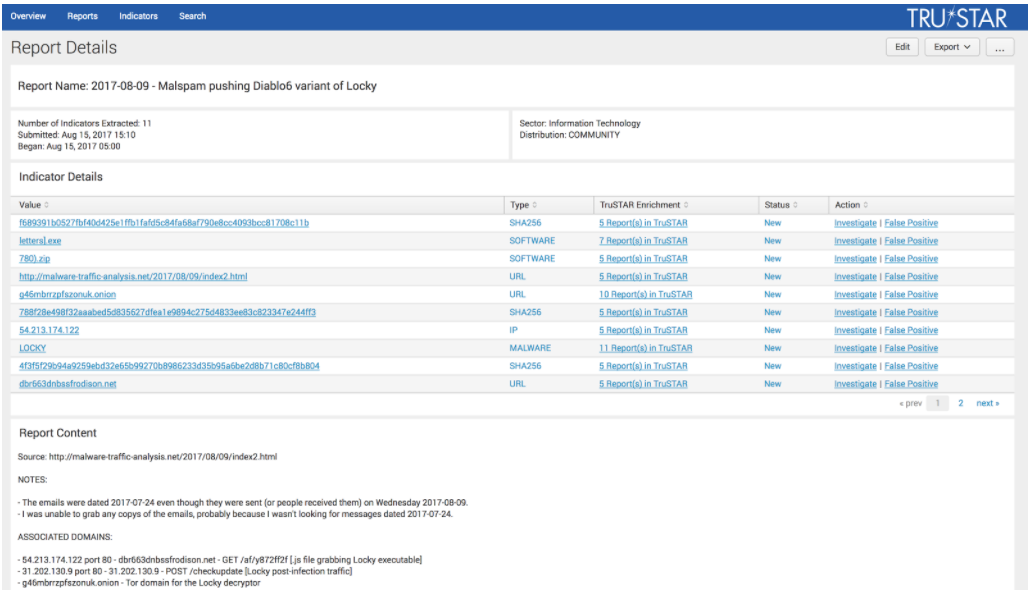
Task: Switch to the Indicators tab
Action: [138, 15]
